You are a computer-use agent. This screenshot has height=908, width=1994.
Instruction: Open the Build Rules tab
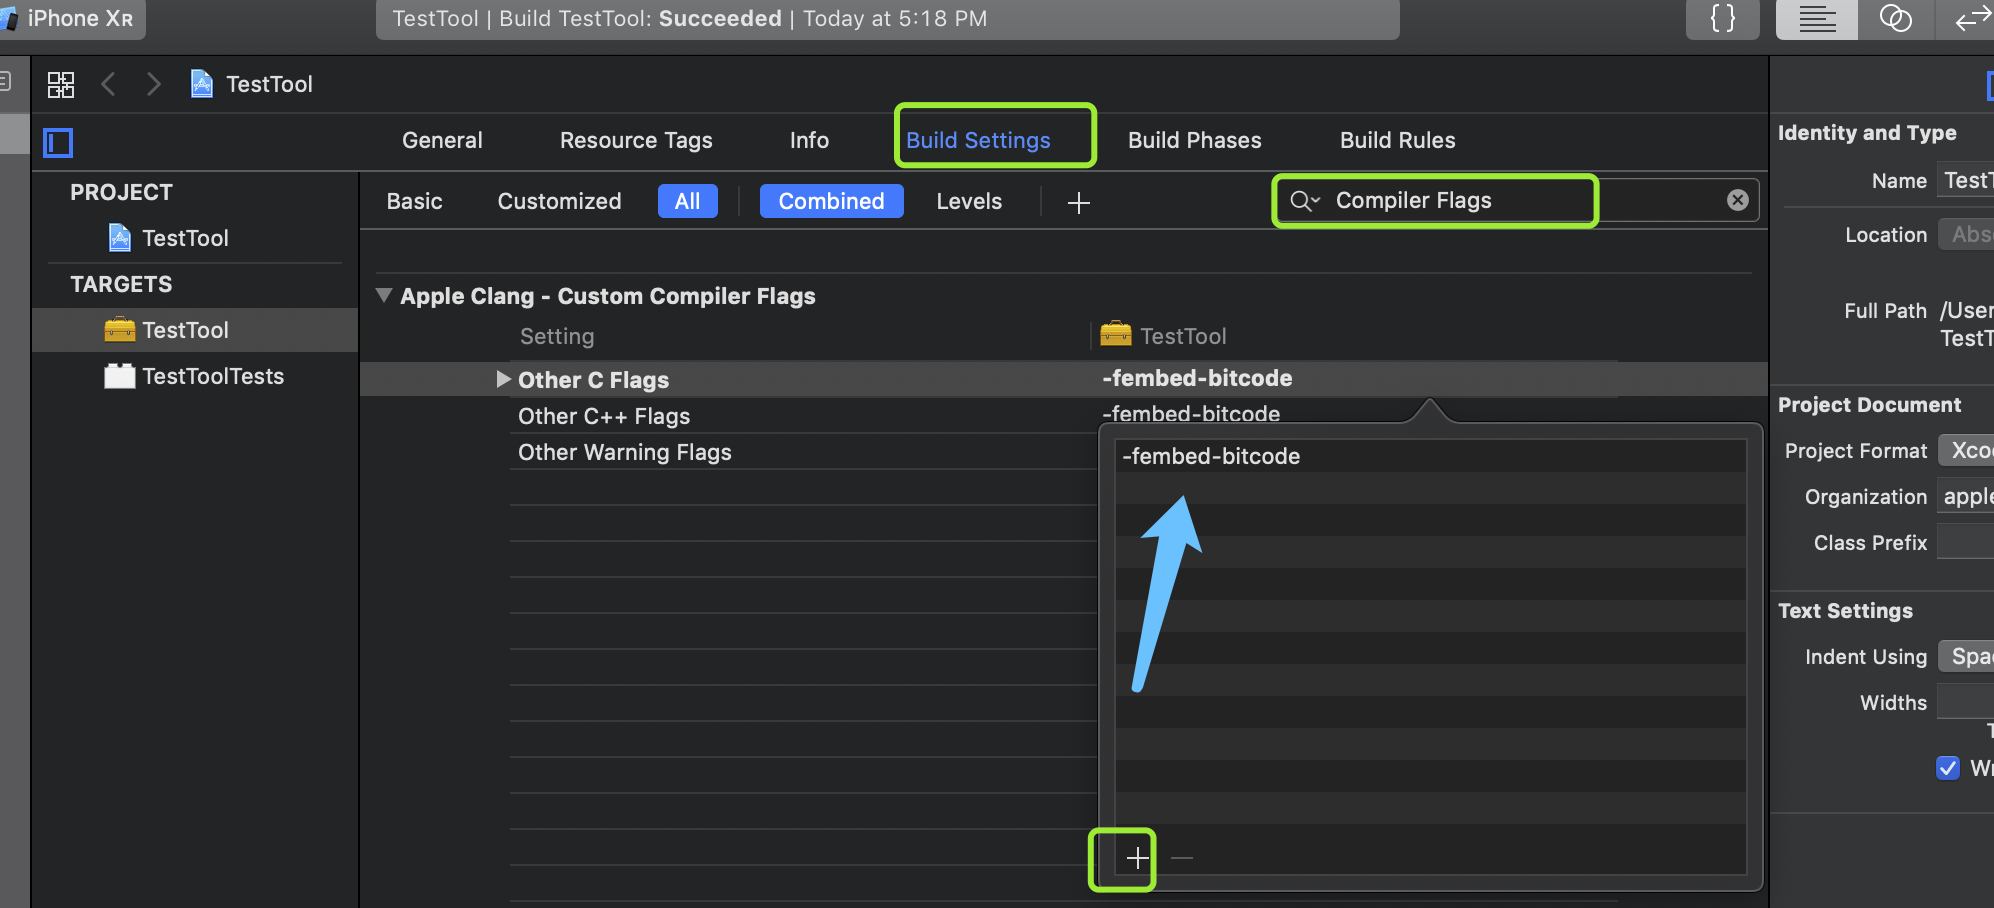(x=1397, y=140)
